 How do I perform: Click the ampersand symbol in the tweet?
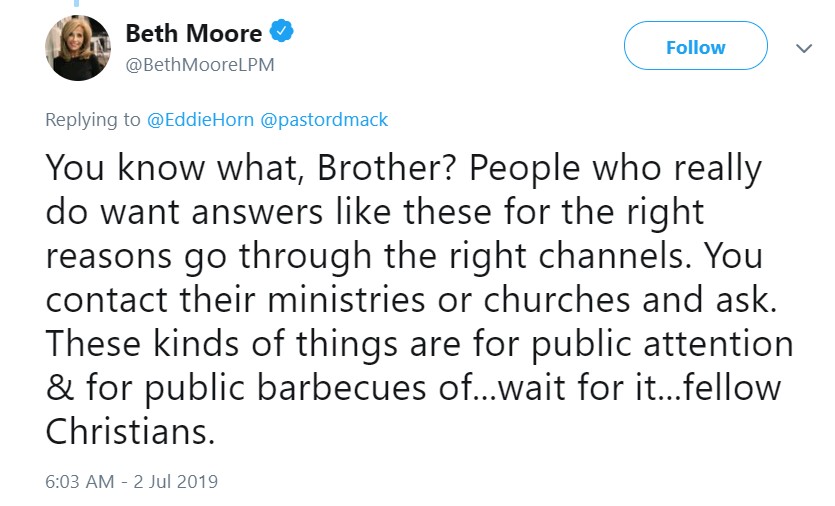pyautogui.click(x=58, y=389)
